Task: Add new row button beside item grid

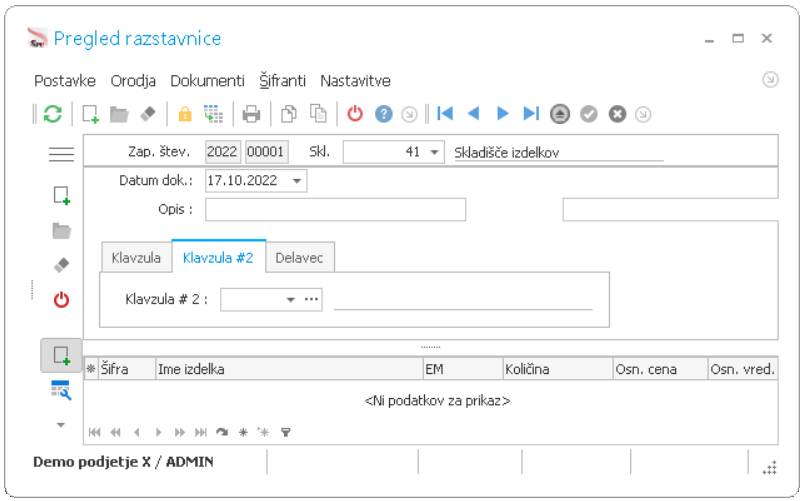Action: pyautogui.click(x=61, y=355)
